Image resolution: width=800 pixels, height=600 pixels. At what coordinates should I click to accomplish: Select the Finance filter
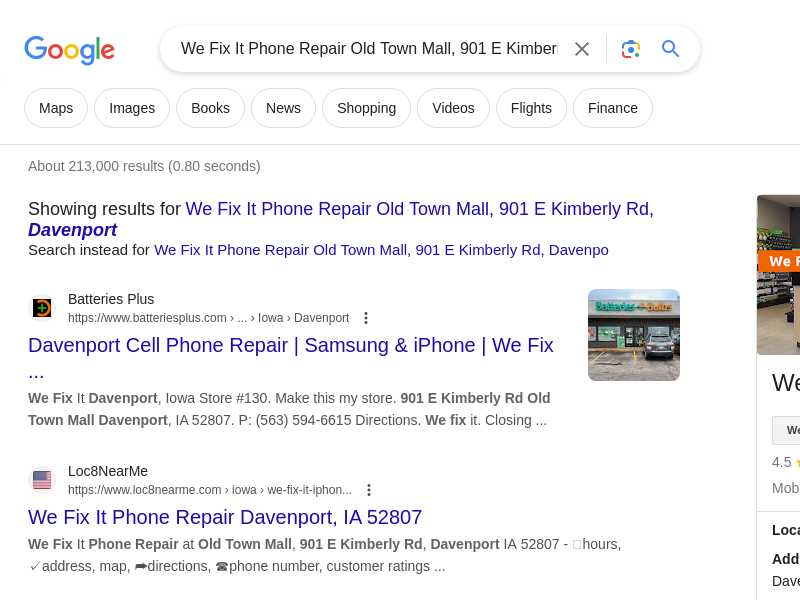[613, 108]
